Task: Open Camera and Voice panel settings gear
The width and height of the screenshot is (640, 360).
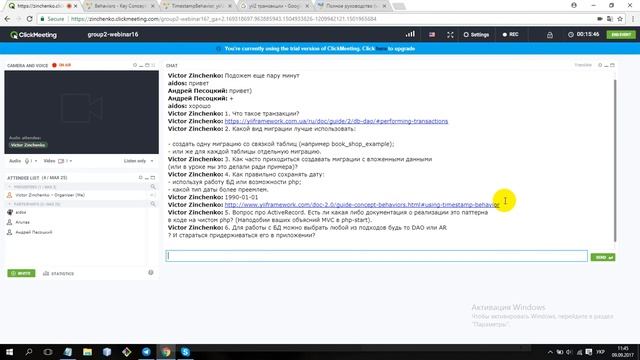Action: click(x=135, y=65)
